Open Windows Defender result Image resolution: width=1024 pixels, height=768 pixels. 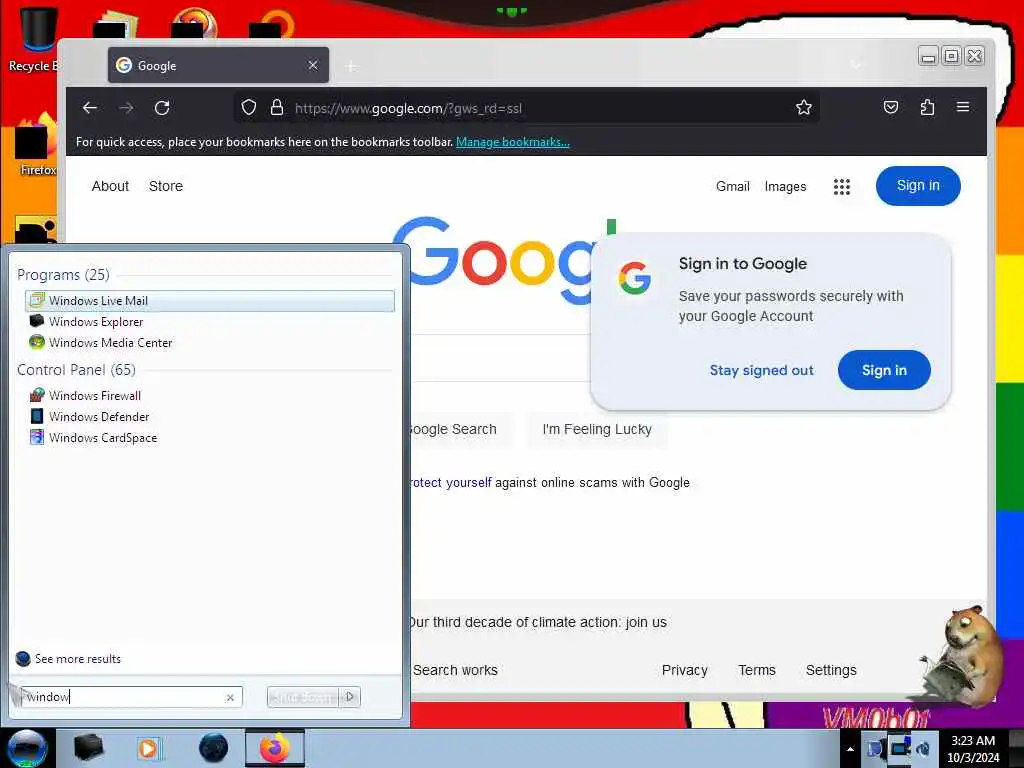(x=210, y=416)
